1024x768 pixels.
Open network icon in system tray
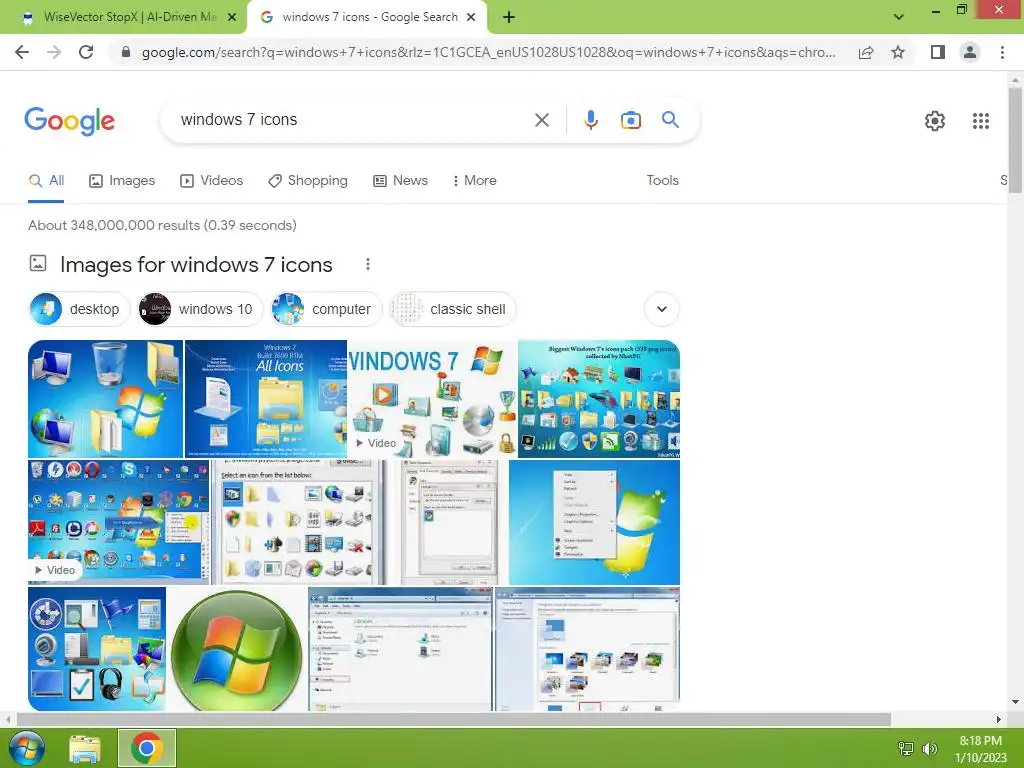pos(906,748)
